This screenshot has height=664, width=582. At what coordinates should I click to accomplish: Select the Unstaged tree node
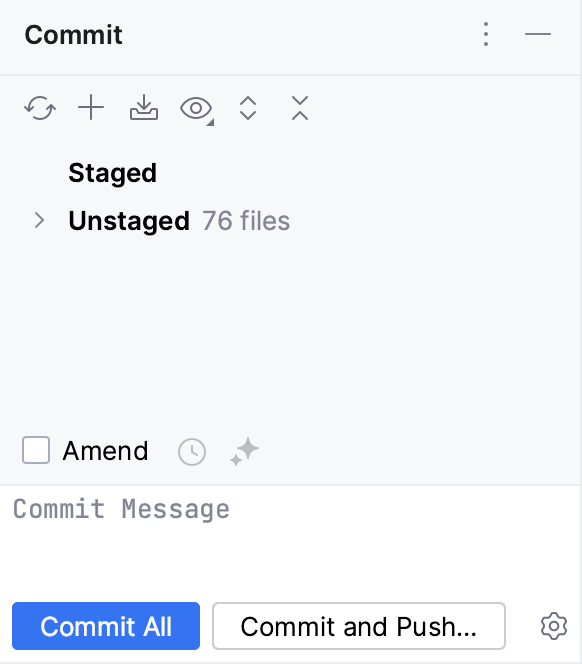point(129,221)
